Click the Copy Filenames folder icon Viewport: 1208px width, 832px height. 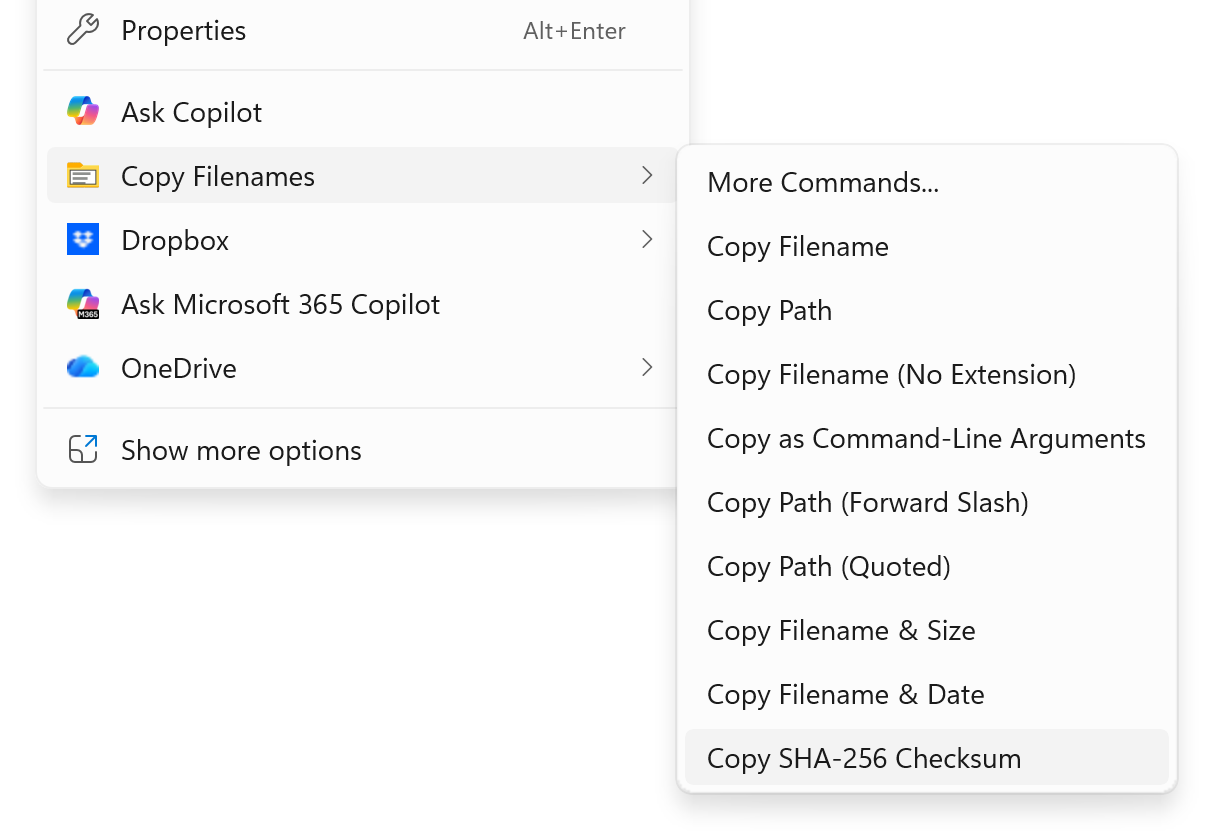[x=83, y=175]
